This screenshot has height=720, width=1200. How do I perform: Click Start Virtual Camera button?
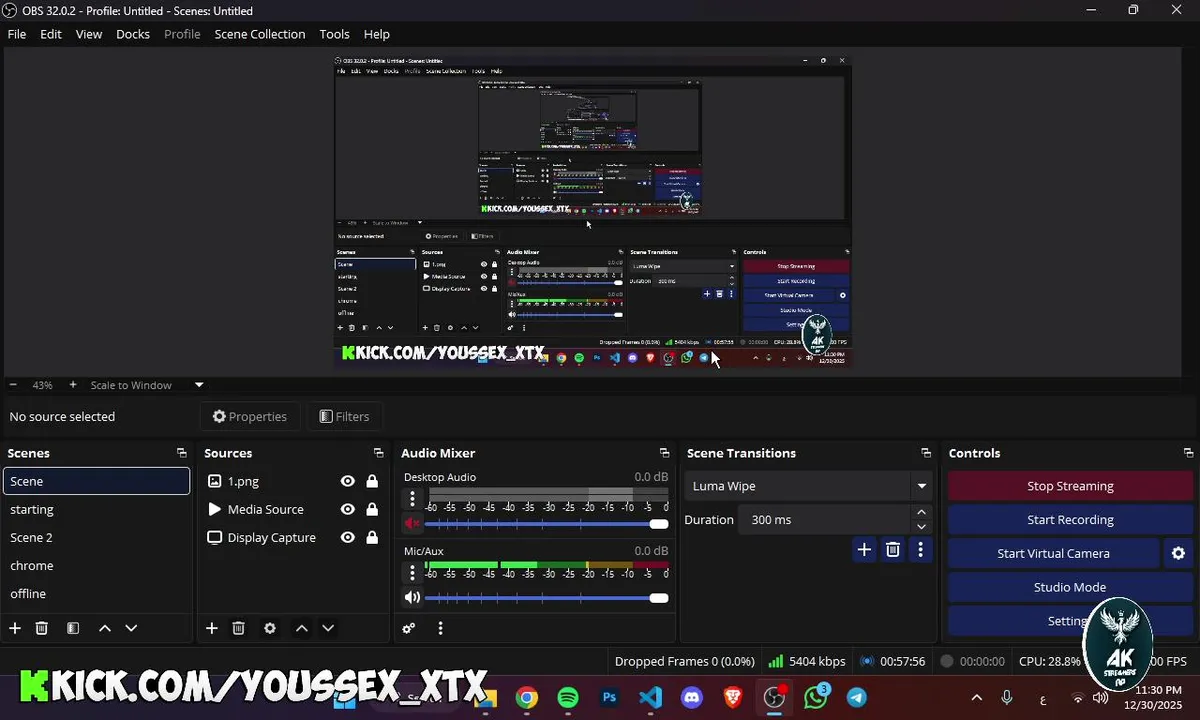pyautogui.click(x=1054, y=553)
